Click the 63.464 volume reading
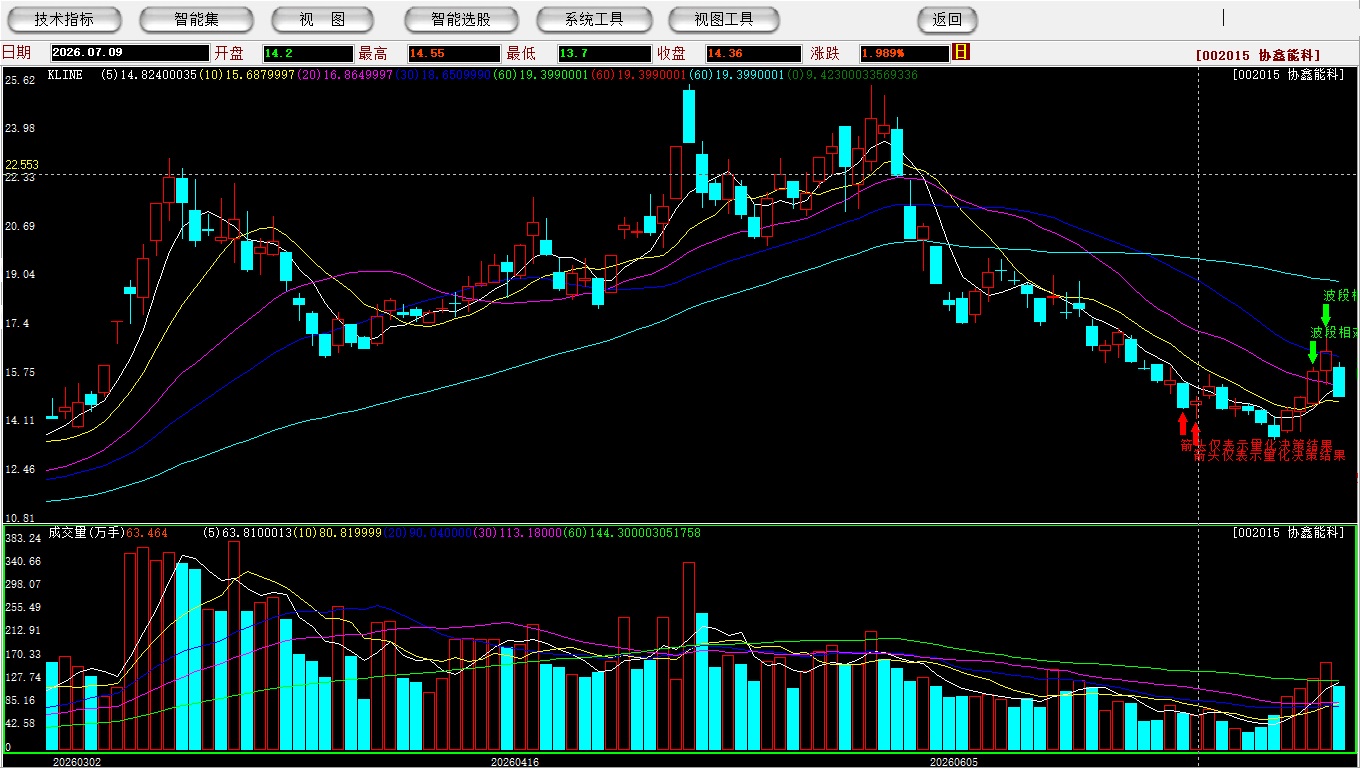Image resolution: width=1360 pixels, height=768 pixels. [147, 533]
